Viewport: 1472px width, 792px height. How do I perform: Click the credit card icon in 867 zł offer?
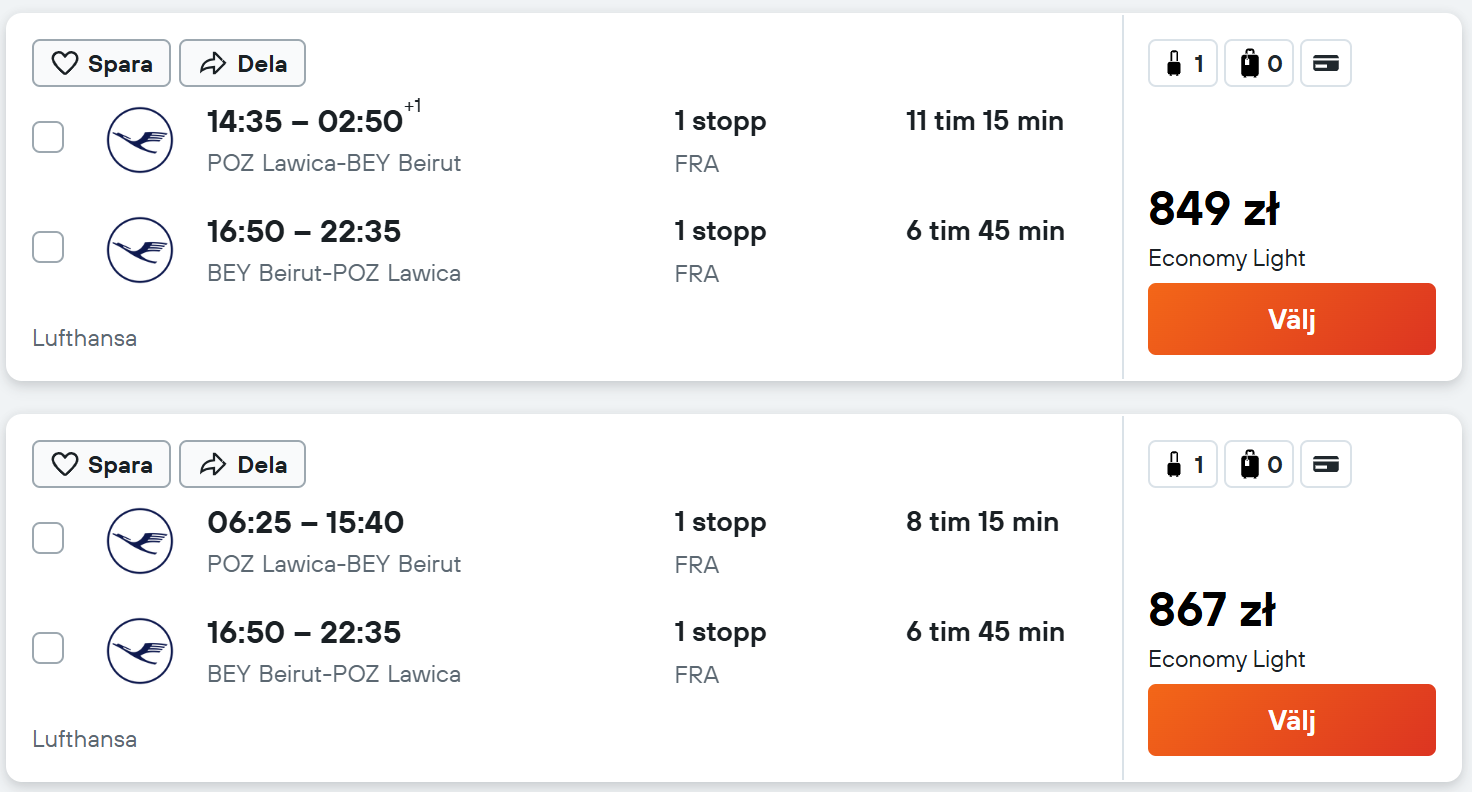tap(1326, 465)
